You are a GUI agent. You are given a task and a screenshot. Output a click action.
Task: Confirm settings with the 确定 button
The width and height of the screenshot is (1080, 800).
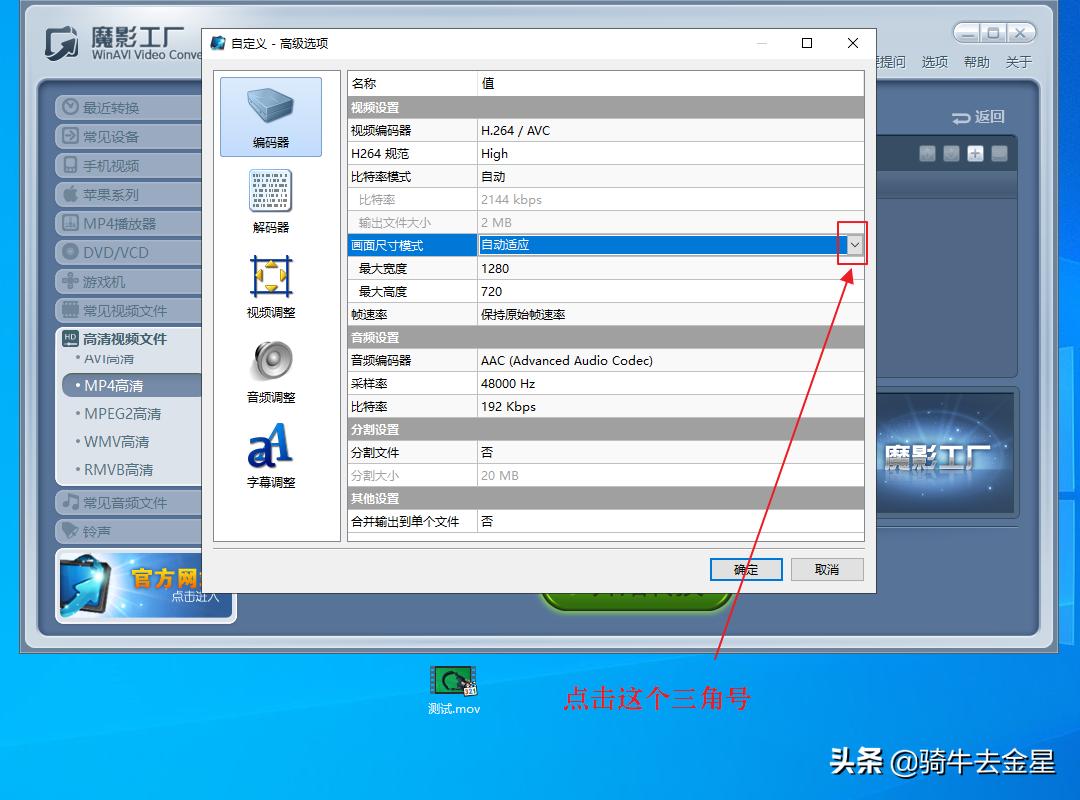click(x=745, y=569)
